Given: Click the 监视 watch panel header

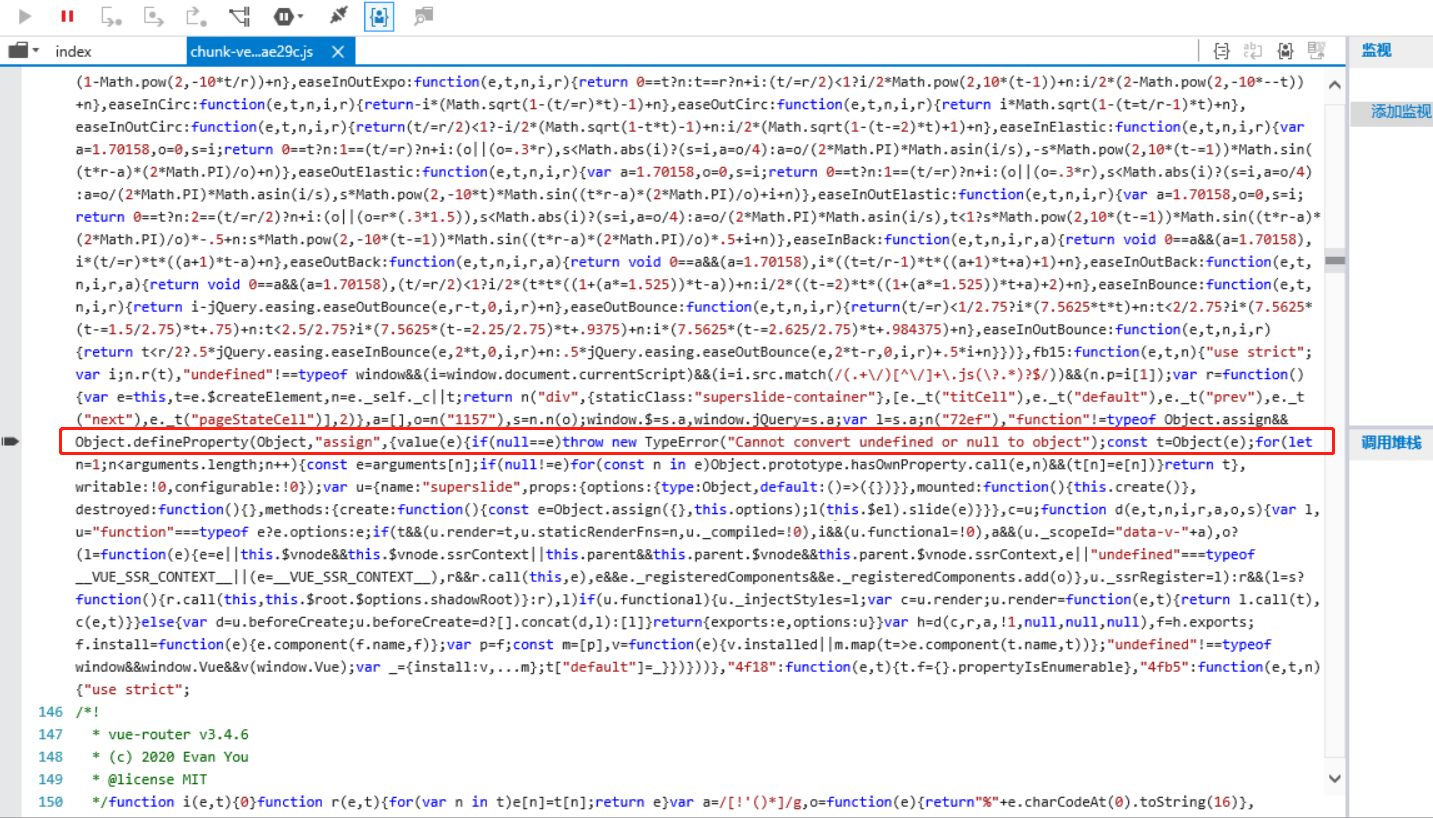Looking at the screenshot, I should [x=1377, y=50].
